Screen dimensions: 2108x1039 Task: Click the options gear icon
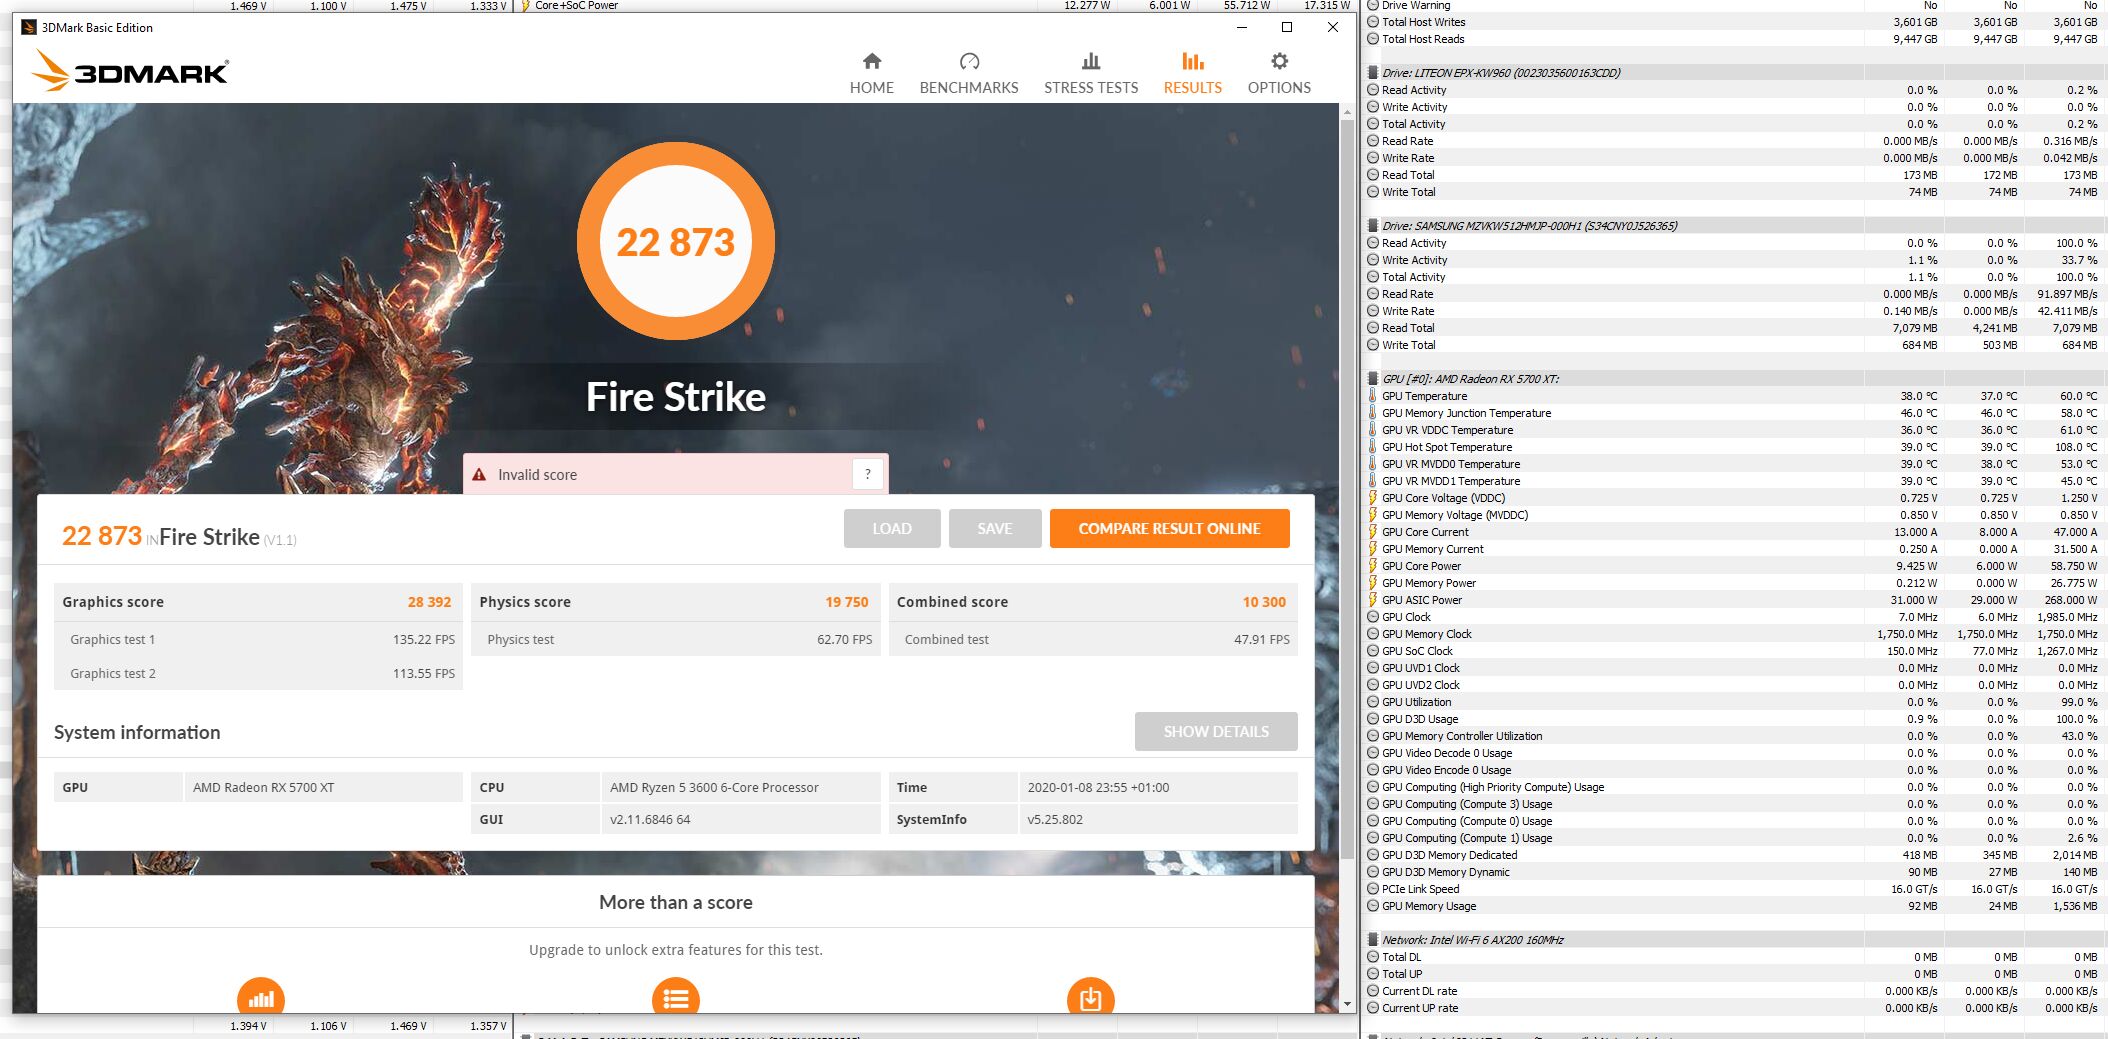click(1279, 61)
